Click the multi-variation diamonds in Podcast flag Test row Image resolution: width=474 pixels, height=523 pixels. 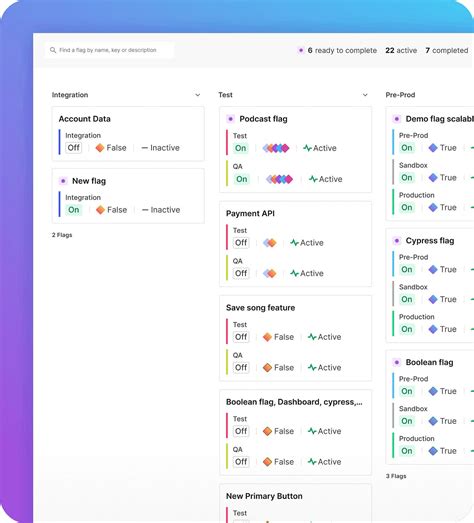pos(276,148)
